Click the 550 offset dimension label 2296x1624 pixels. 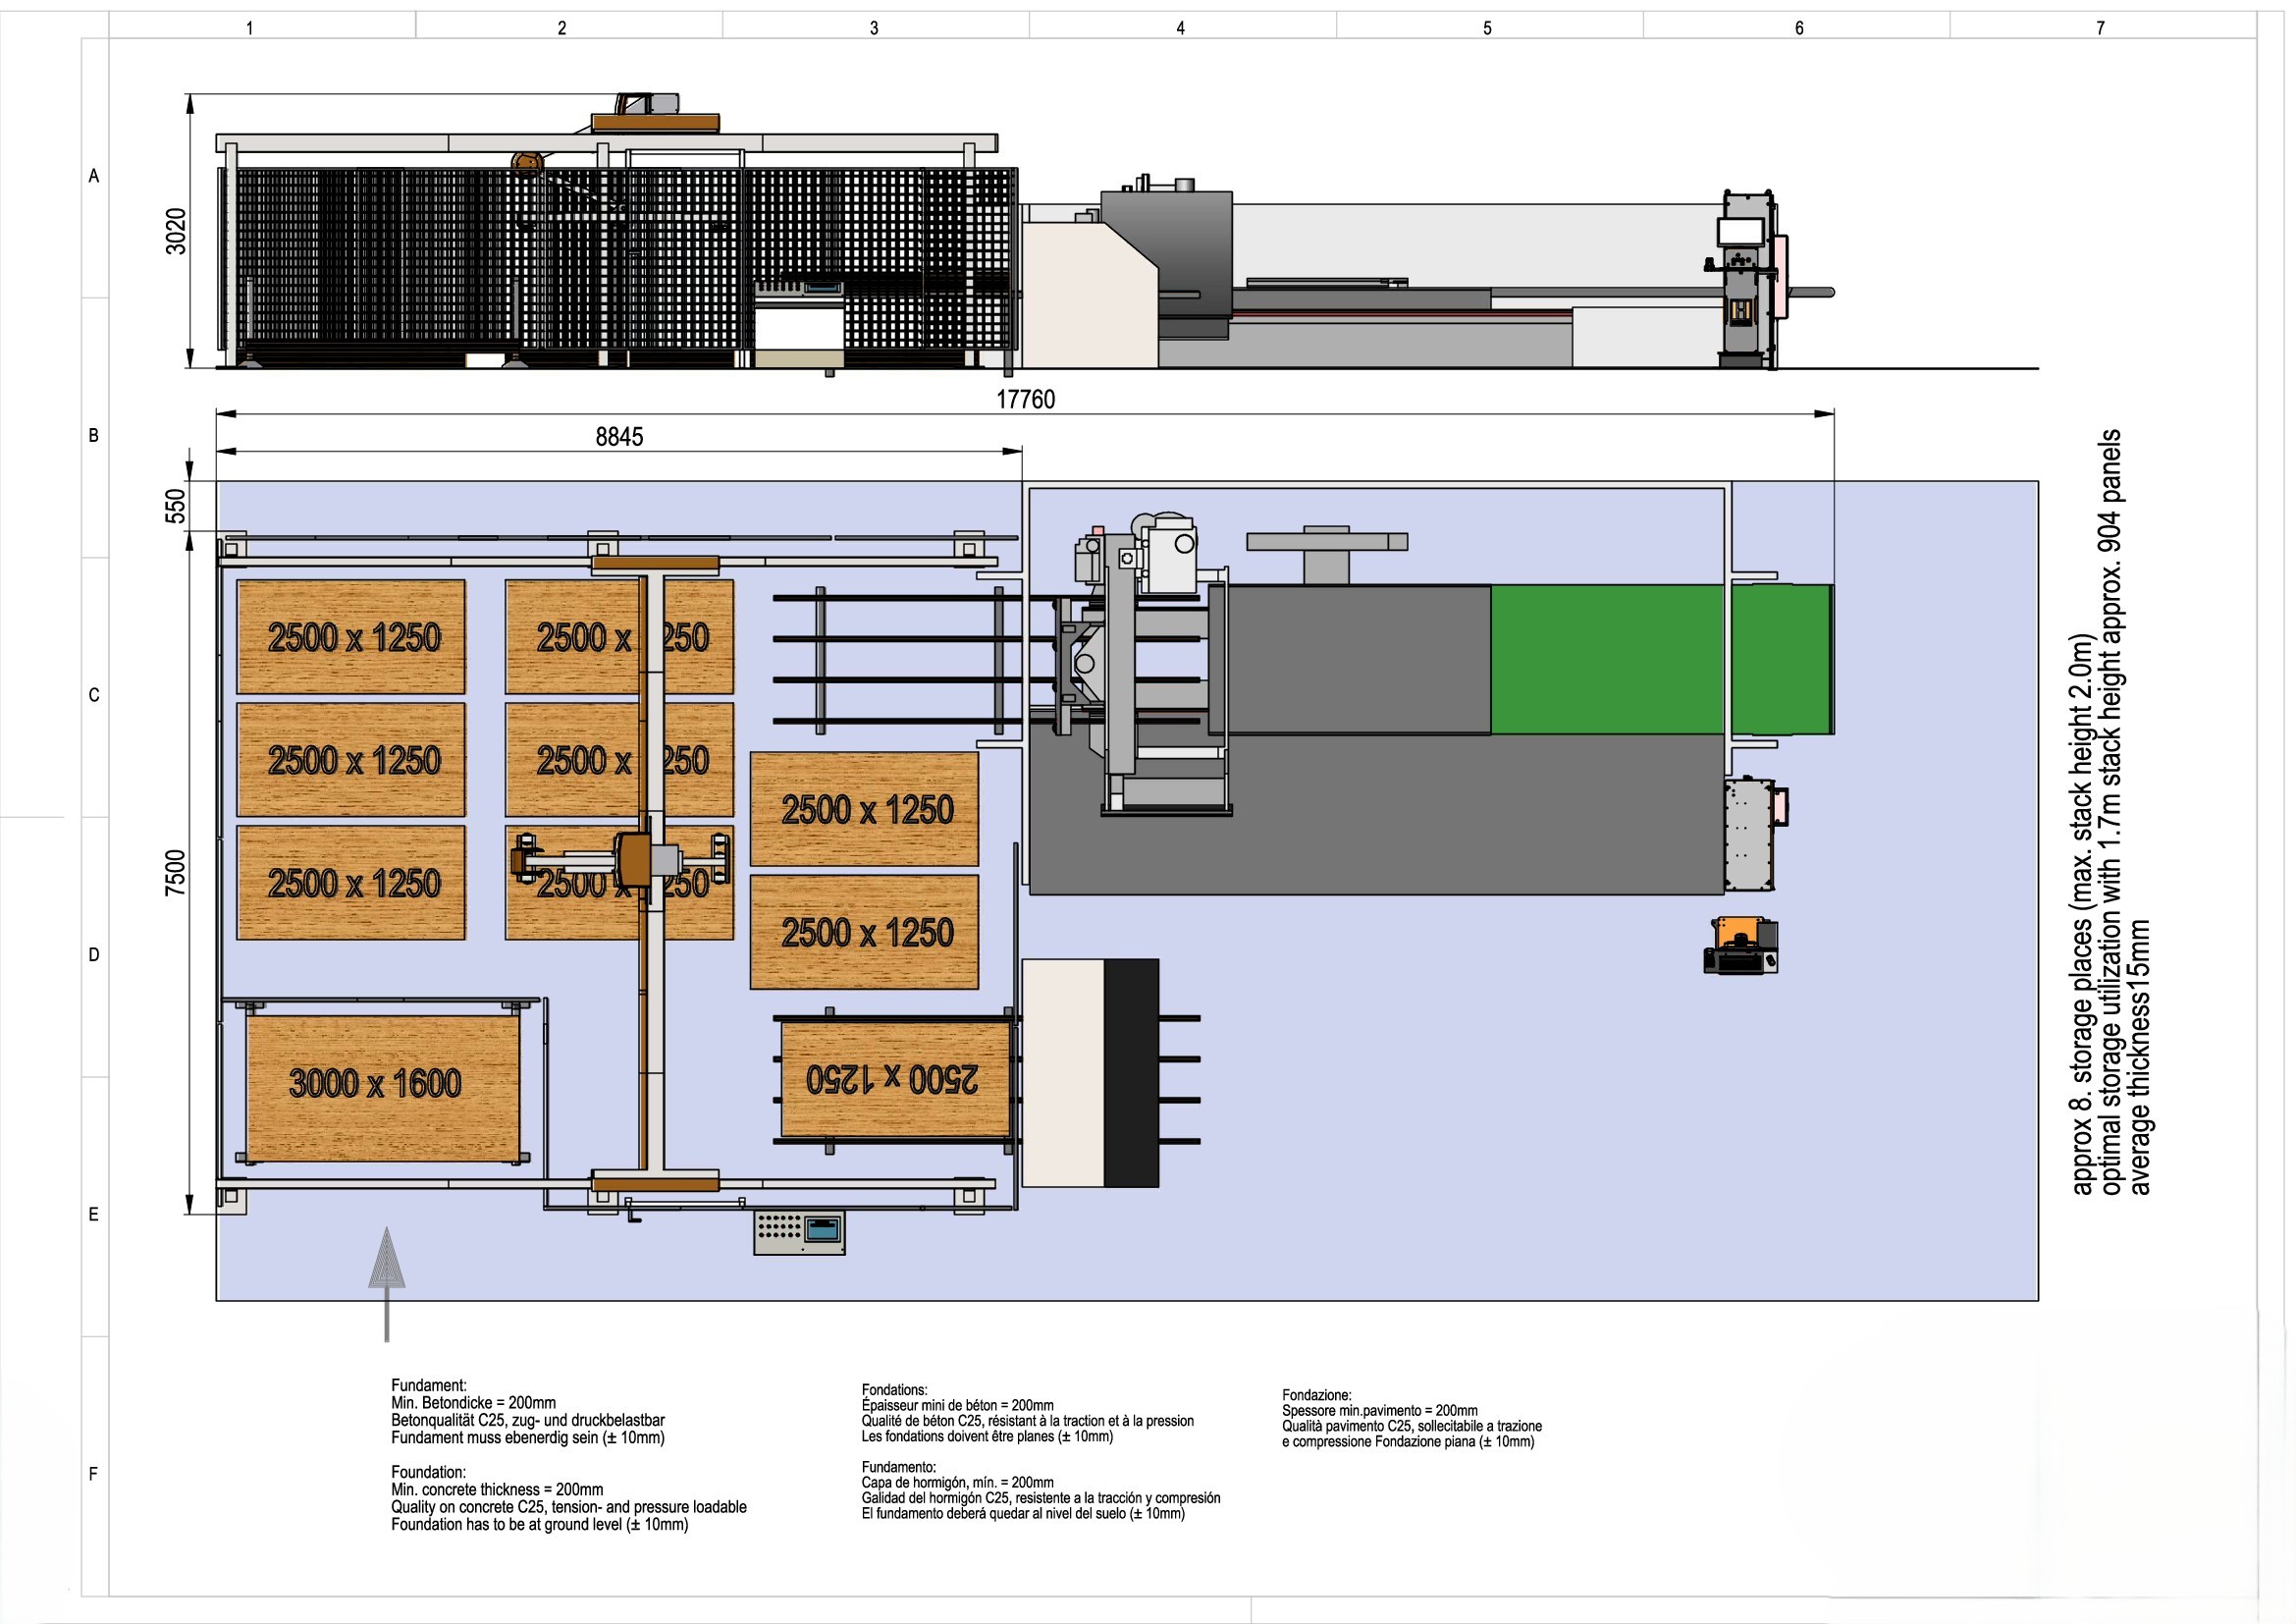click(176, 506)
